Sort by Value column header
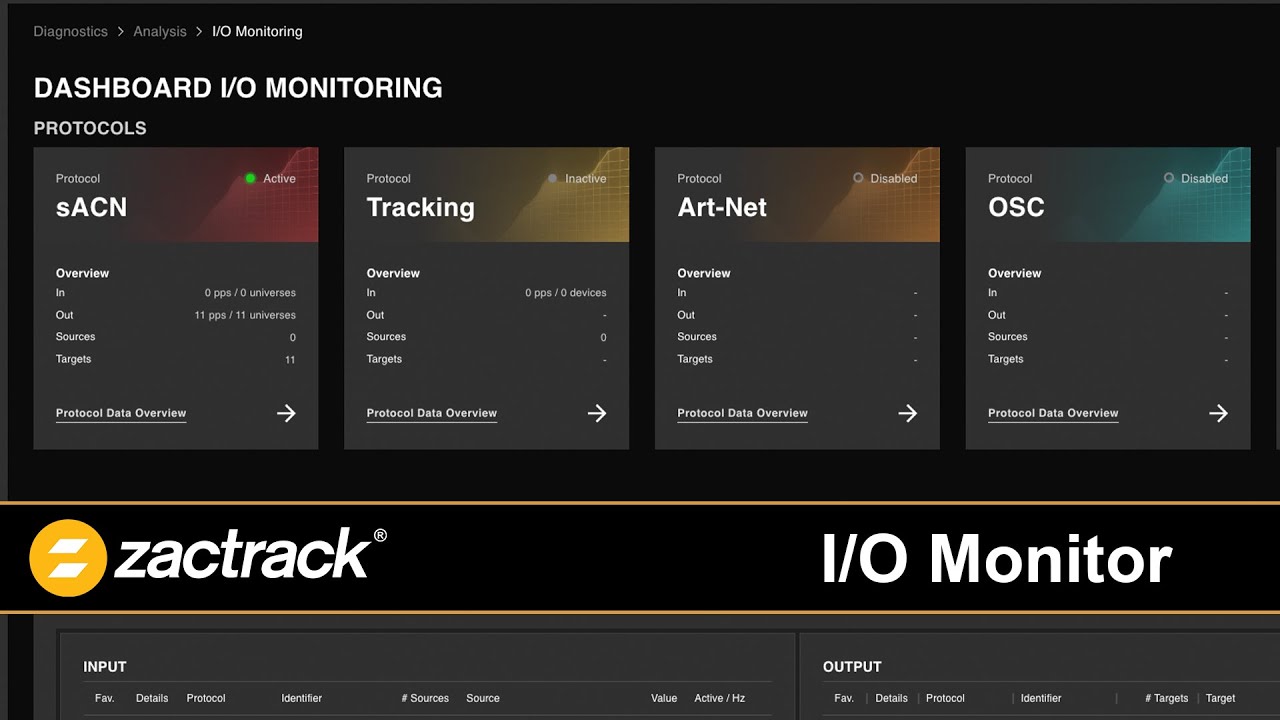This screenshot has height=720, width=1280. (664, 698)
